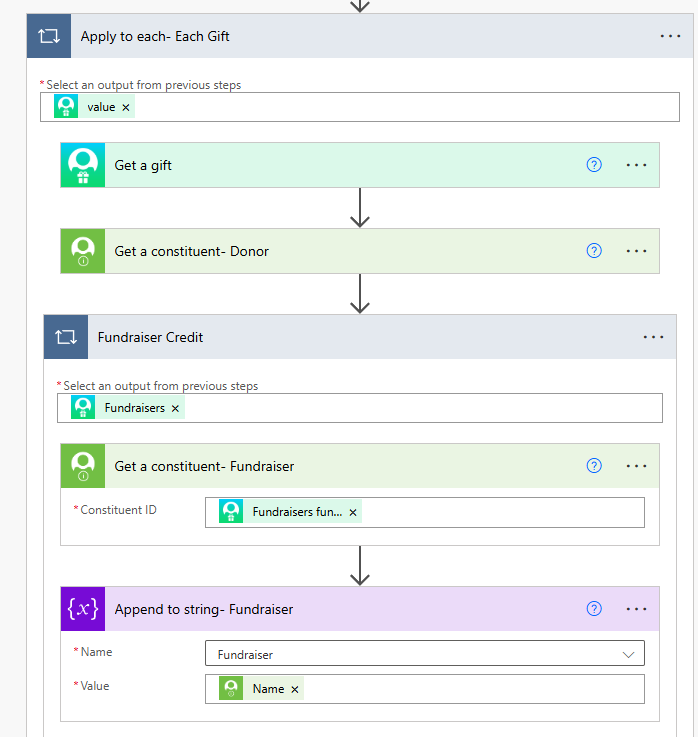The image size is (698, 737).
Task: Open help for Get a gift
Action: tap(594, 165)
